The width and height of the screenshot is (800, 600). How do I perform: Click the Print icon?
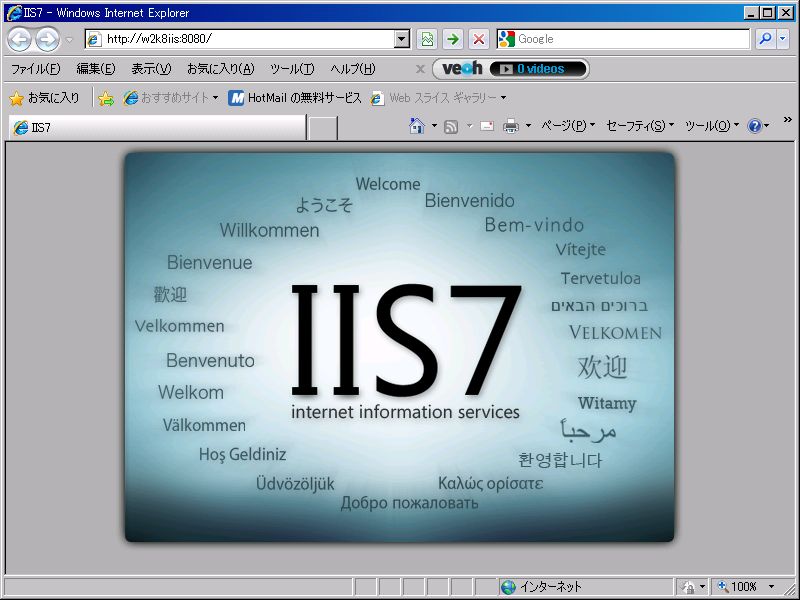(511, 126)
